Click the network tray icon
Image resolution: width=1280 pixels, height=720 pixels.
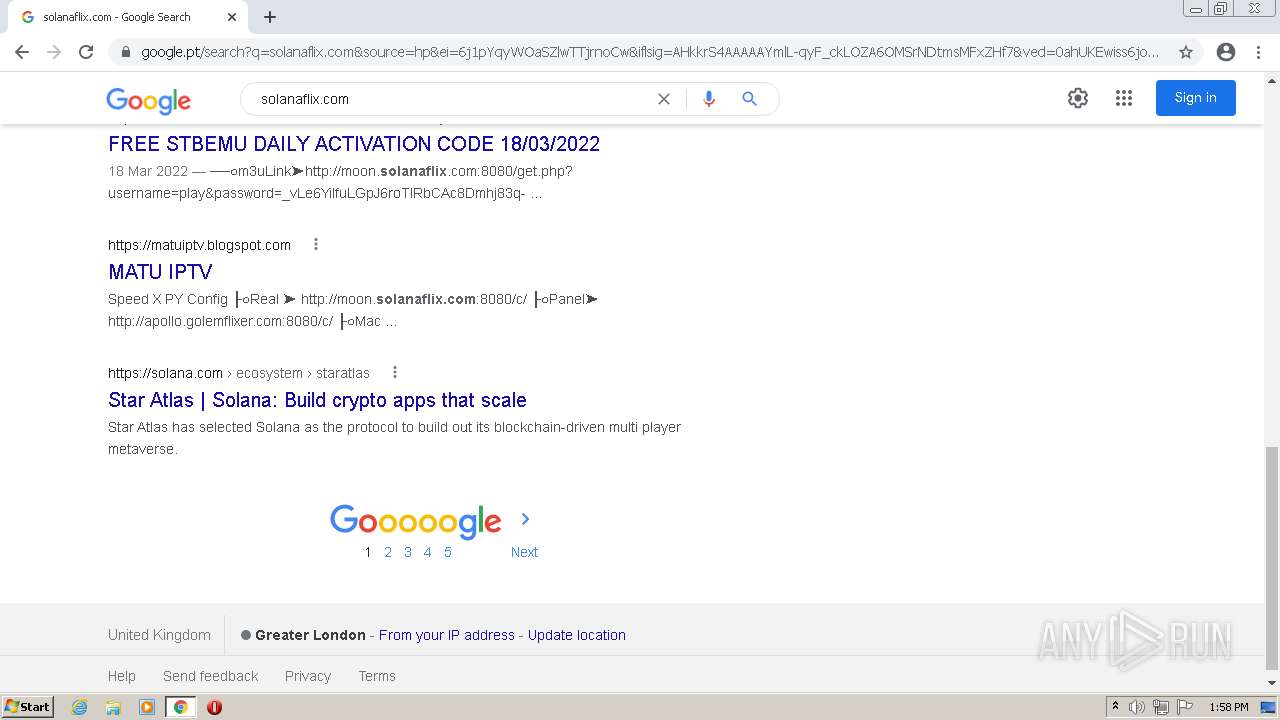1161,707
